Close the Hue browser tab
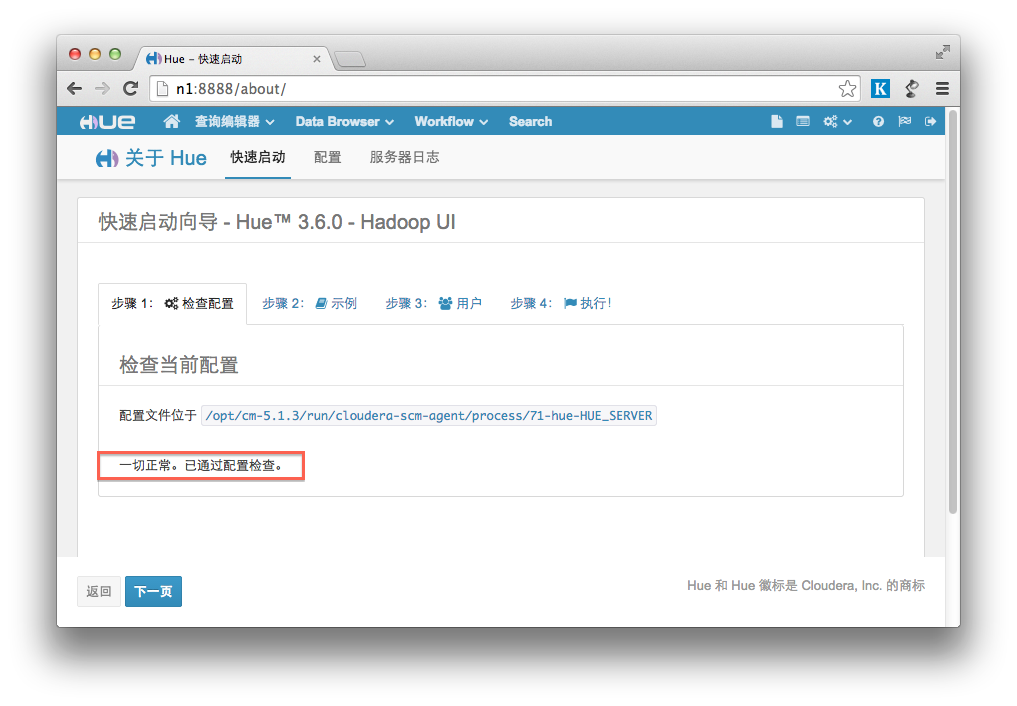Screen dimensions: 1017x706 [x=317, y=59]
